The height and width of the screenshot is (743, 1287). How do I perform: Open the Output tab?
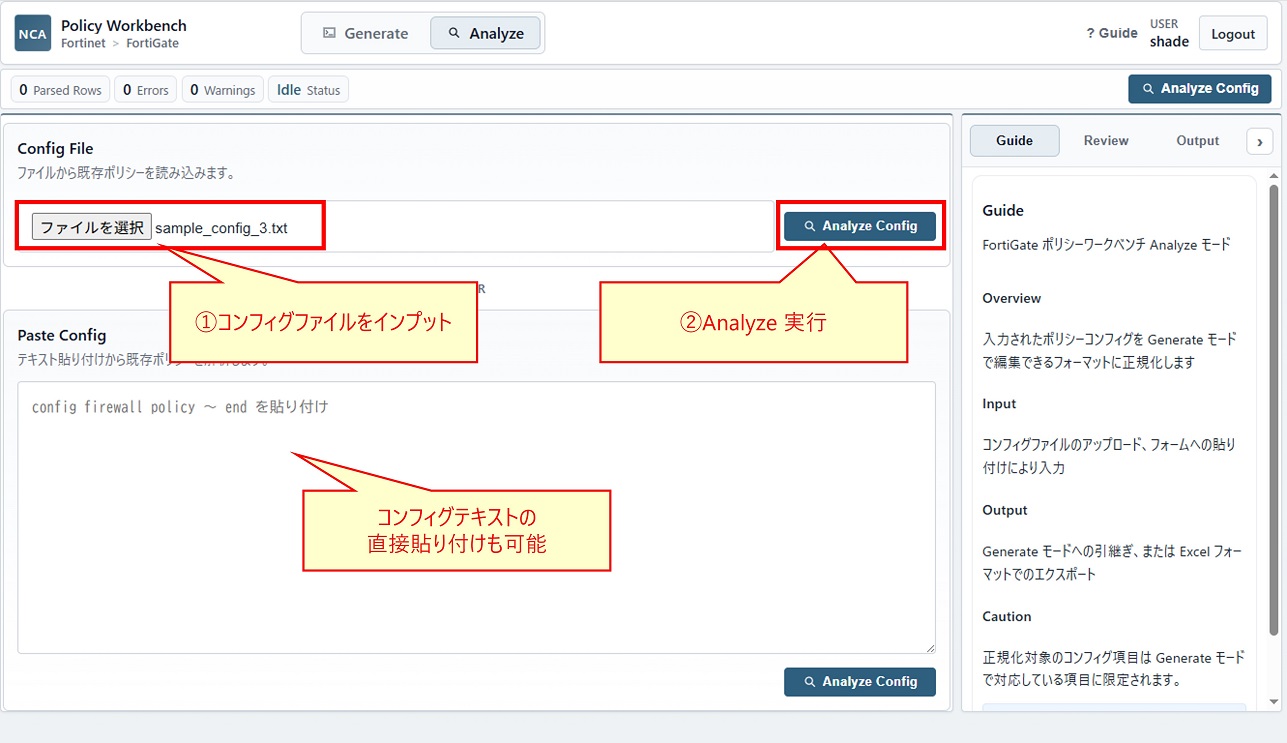click(x=1197, y=140)
